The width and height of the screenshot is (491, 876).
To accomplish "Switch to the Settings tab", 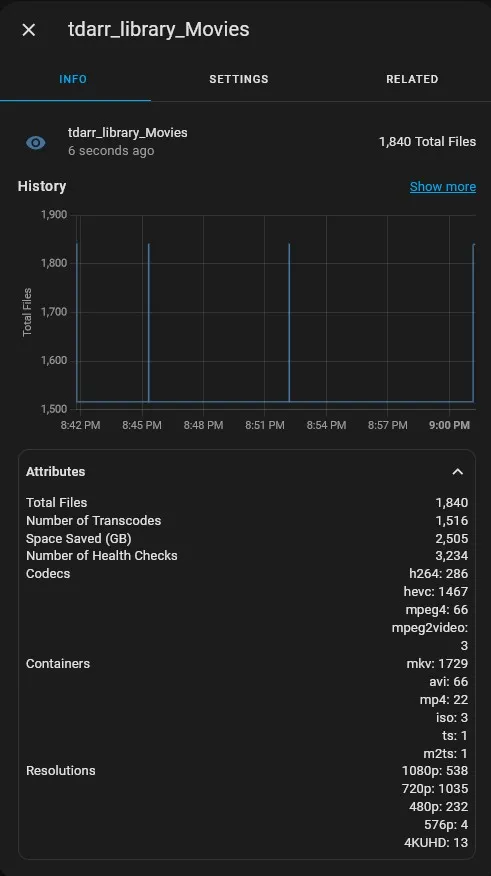I will (x=239, y=79).
